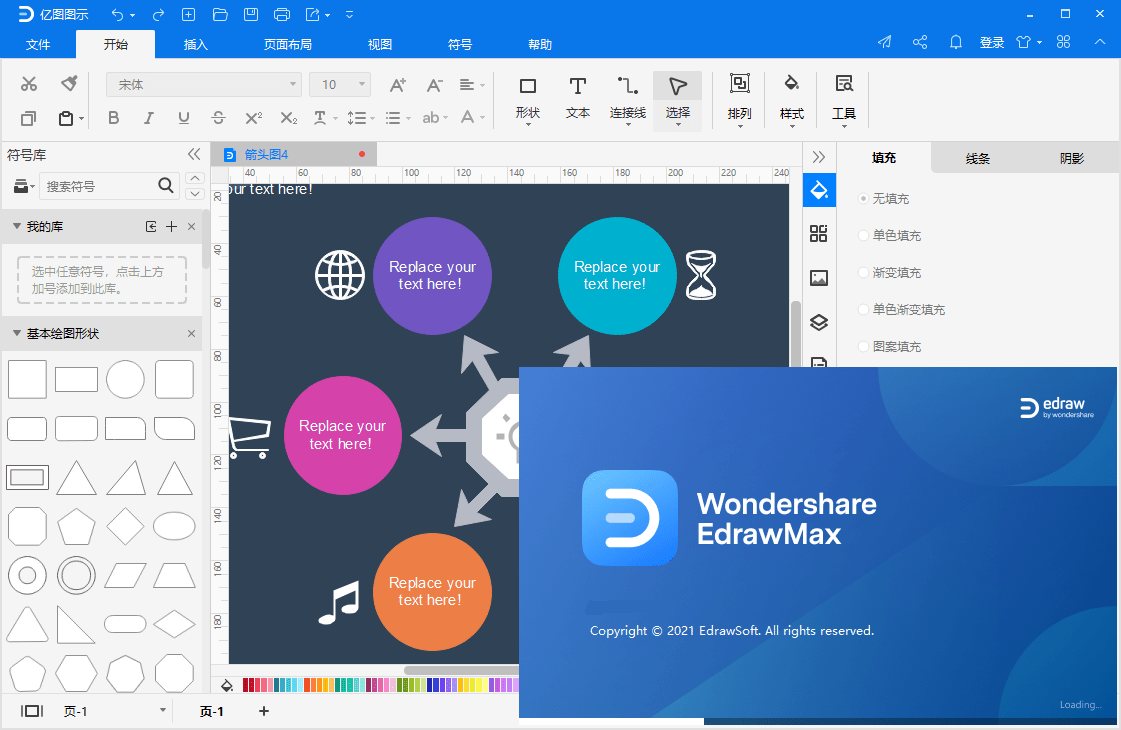1121x730 pixels.
Task: Open the 文件 menu
Action: click(38, 44)
